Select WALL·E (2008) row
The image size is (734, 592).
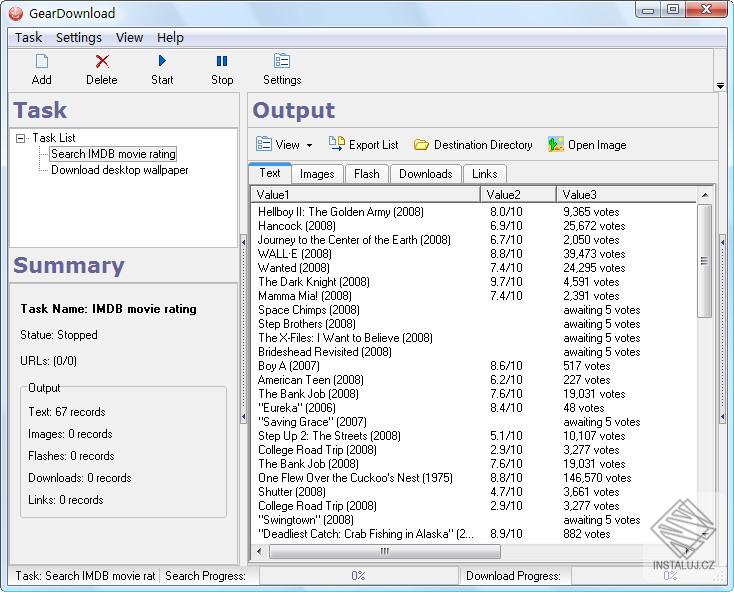click(x=473, y=254)
